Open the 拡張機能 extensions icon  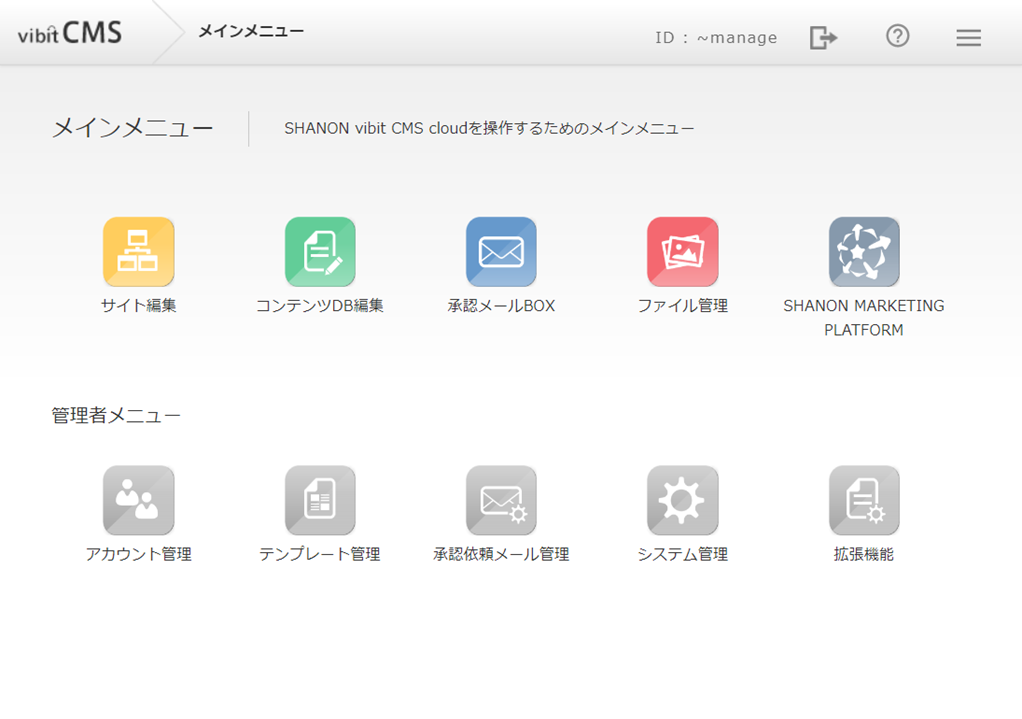[862, 500]
